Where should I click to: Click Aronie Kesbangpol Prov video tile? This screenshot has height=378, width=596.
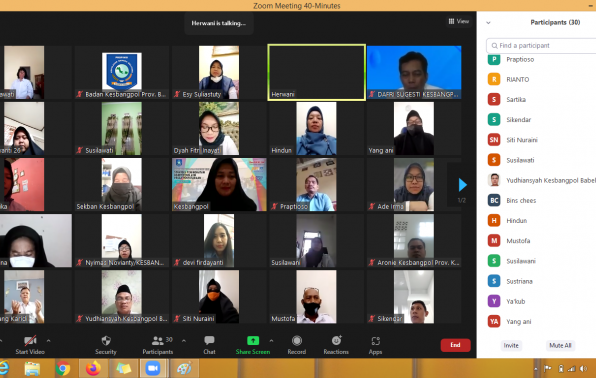click(414, 240)
